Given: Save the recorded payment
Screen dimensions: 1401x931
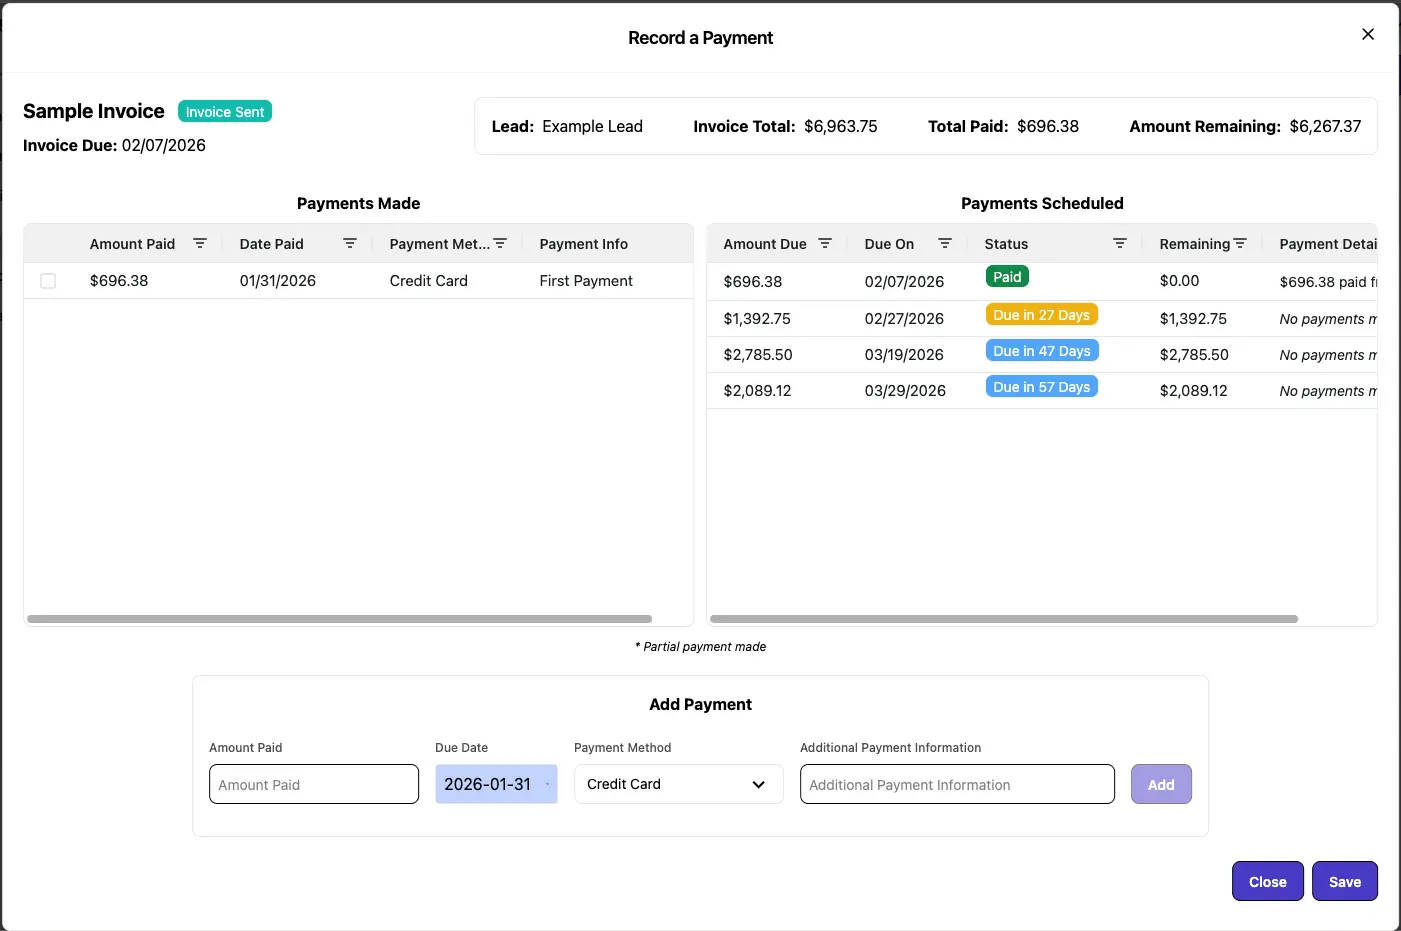Looking at the screenshot, I should point(1344,881).
